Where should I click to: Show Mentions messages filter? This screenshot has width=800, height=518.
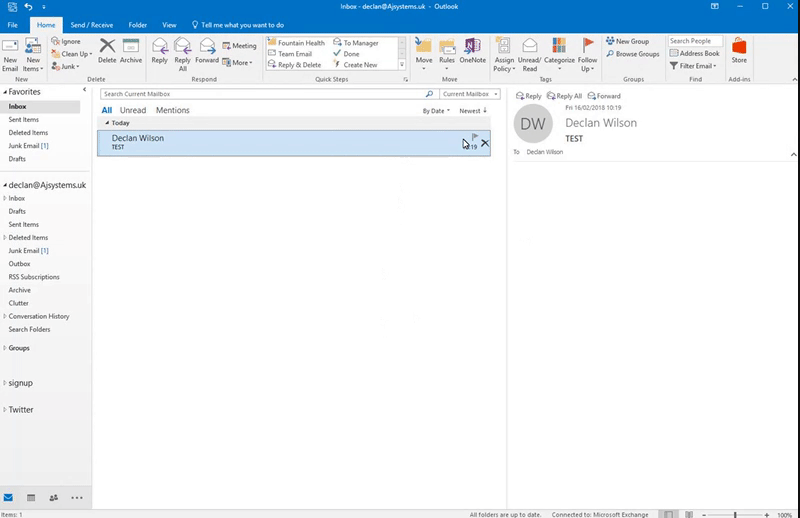(172, 110)
